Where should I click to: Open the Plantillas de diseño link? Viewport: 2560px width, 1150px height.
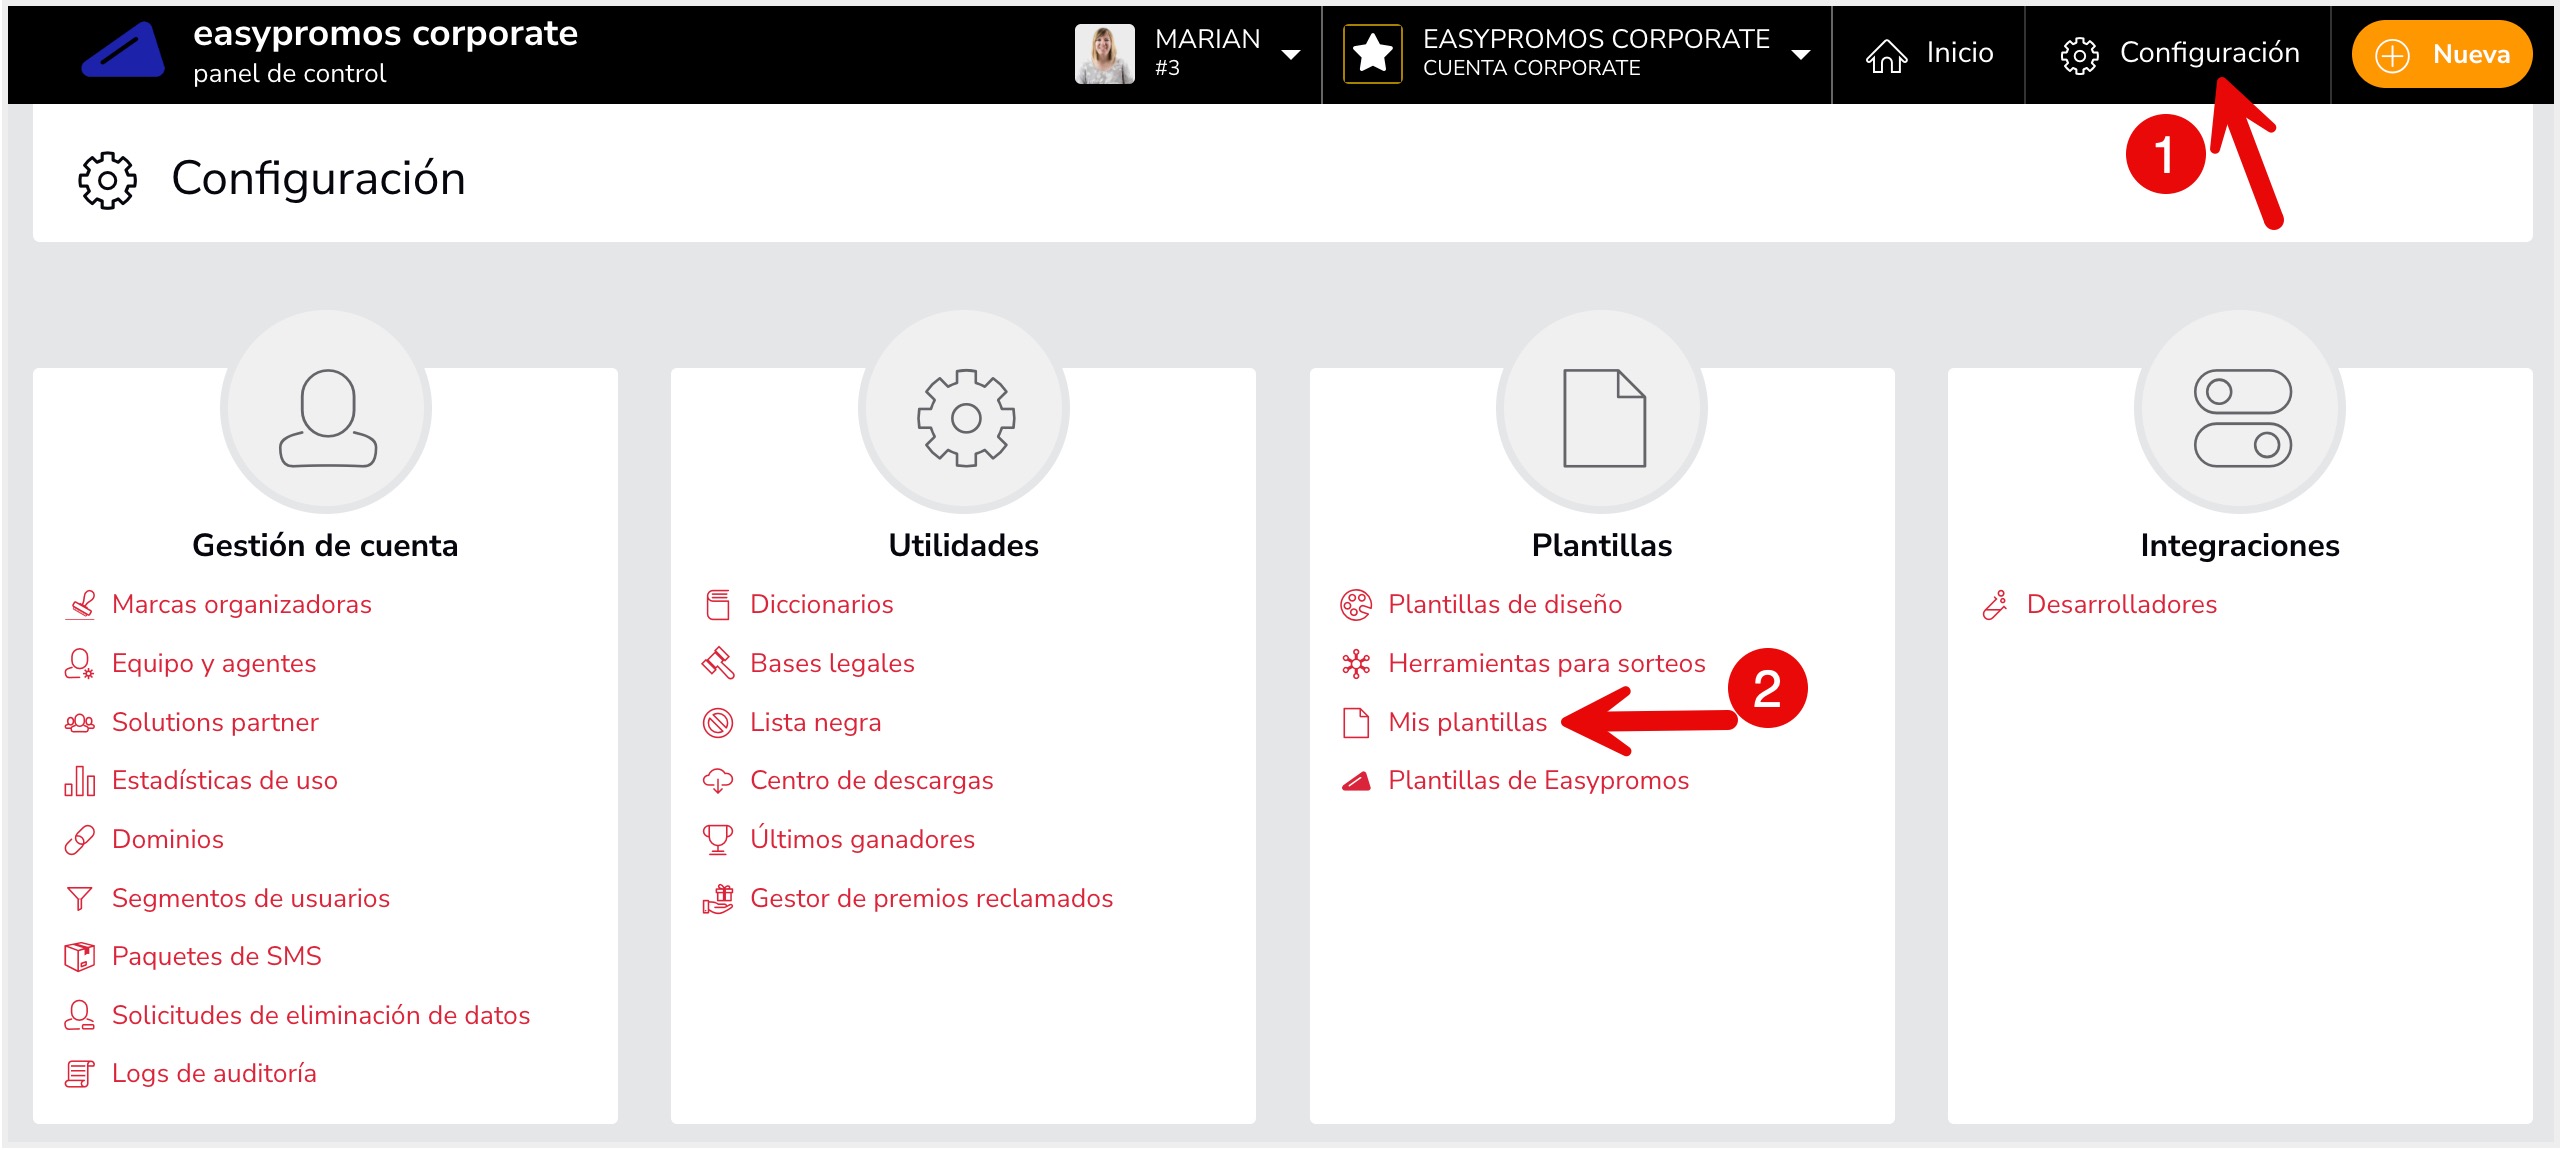coord(1506,605)
